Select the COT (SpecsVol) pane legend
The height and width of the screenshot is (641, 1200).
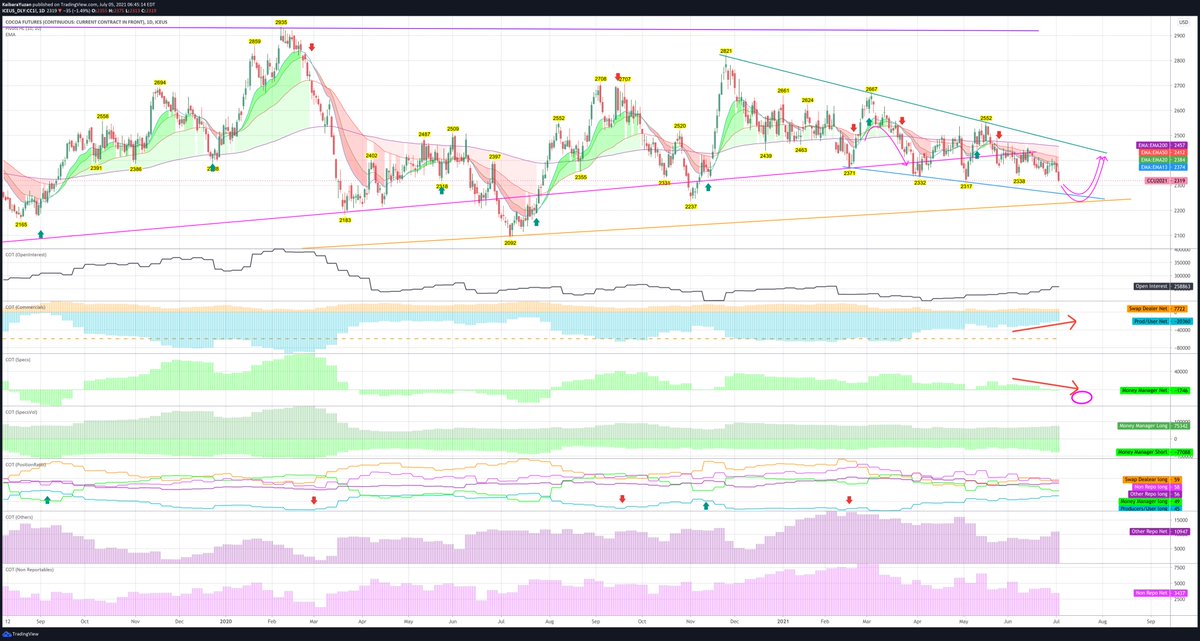[22, 411]
